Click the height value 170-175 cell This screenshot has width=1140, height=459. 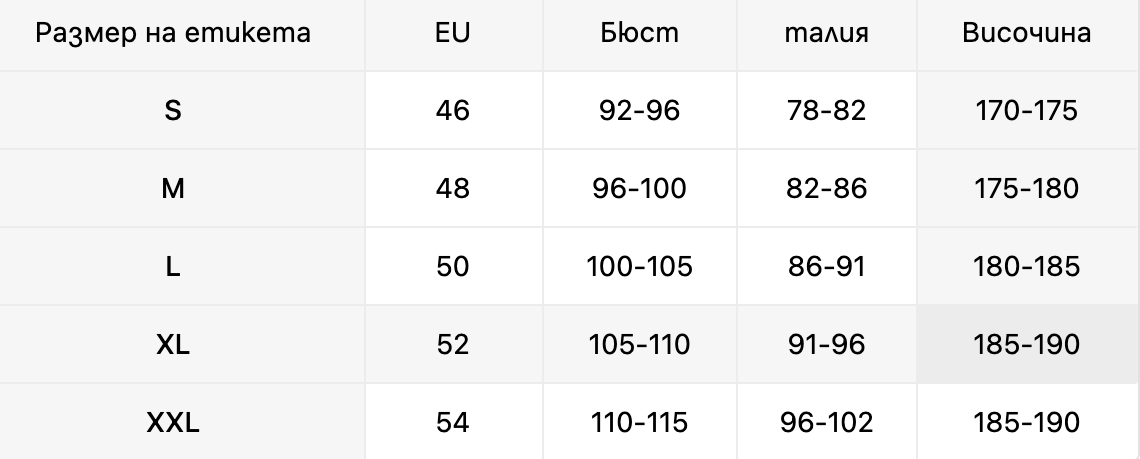(x=1027, y=111)
